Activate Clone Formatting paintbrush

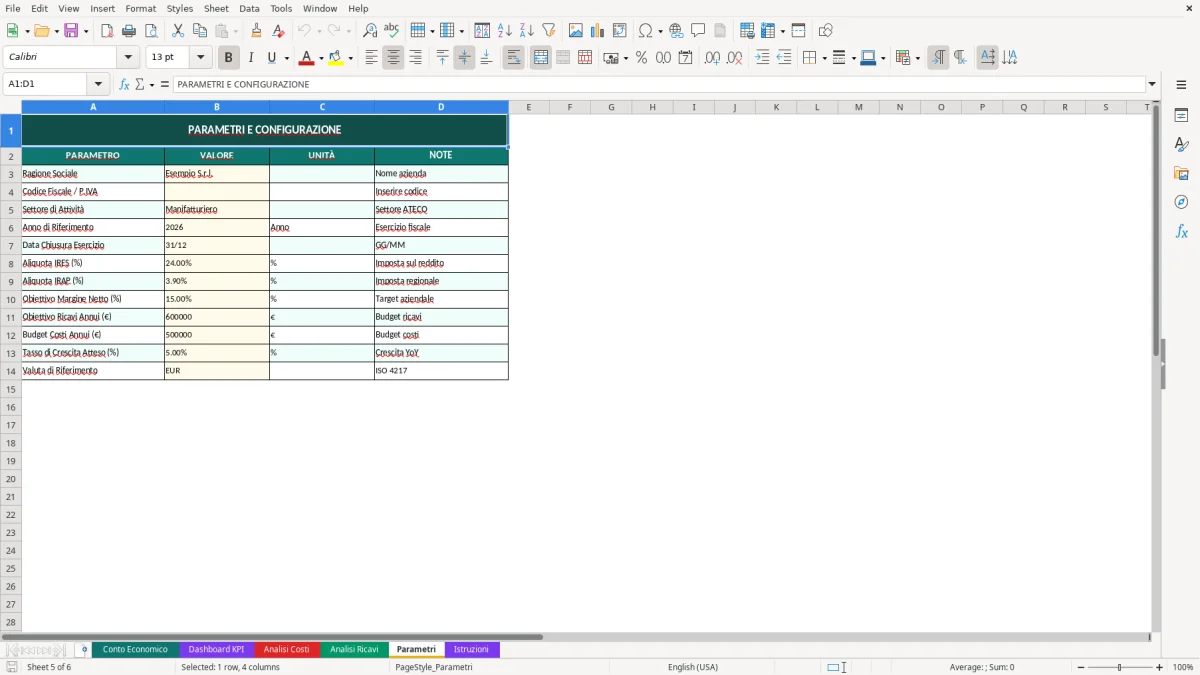(257, 31)
